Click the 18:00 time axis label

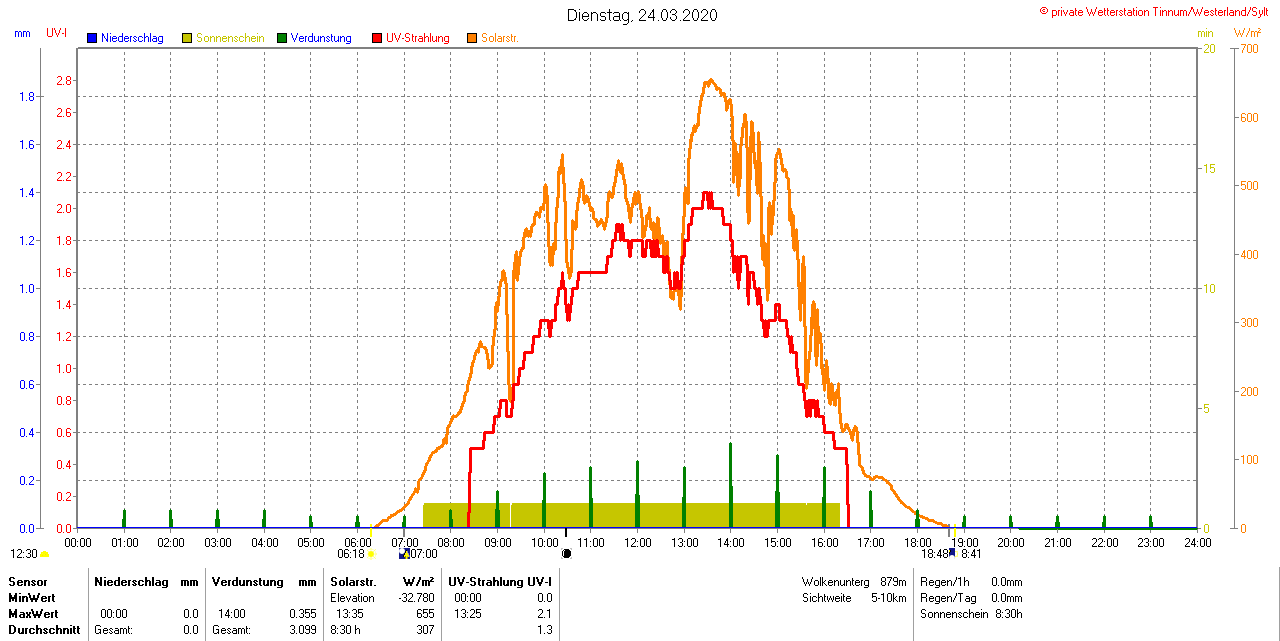[x=918, y=543]
